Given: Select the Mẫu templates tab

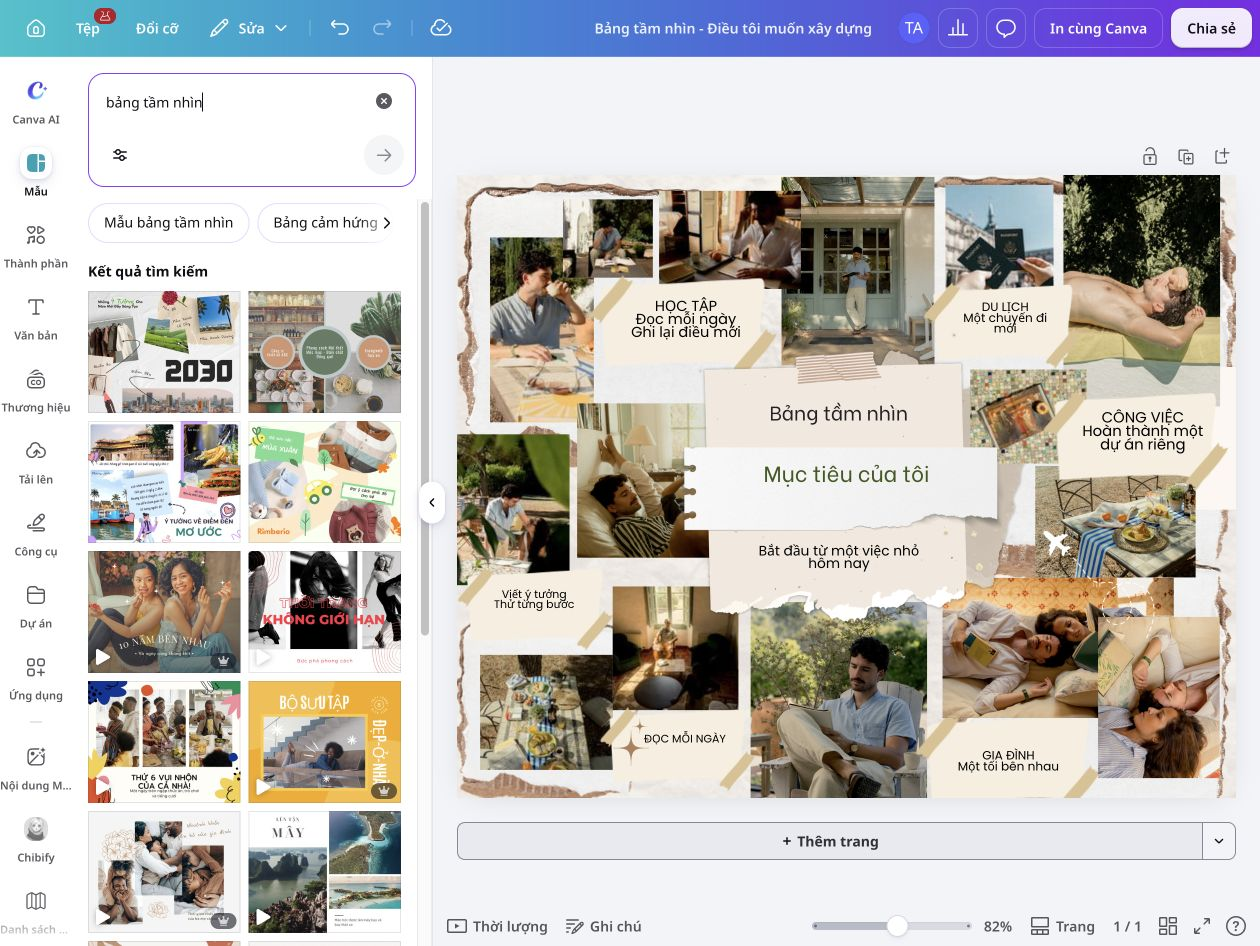Looking at the screenshot, I should (x=36, y=173).
